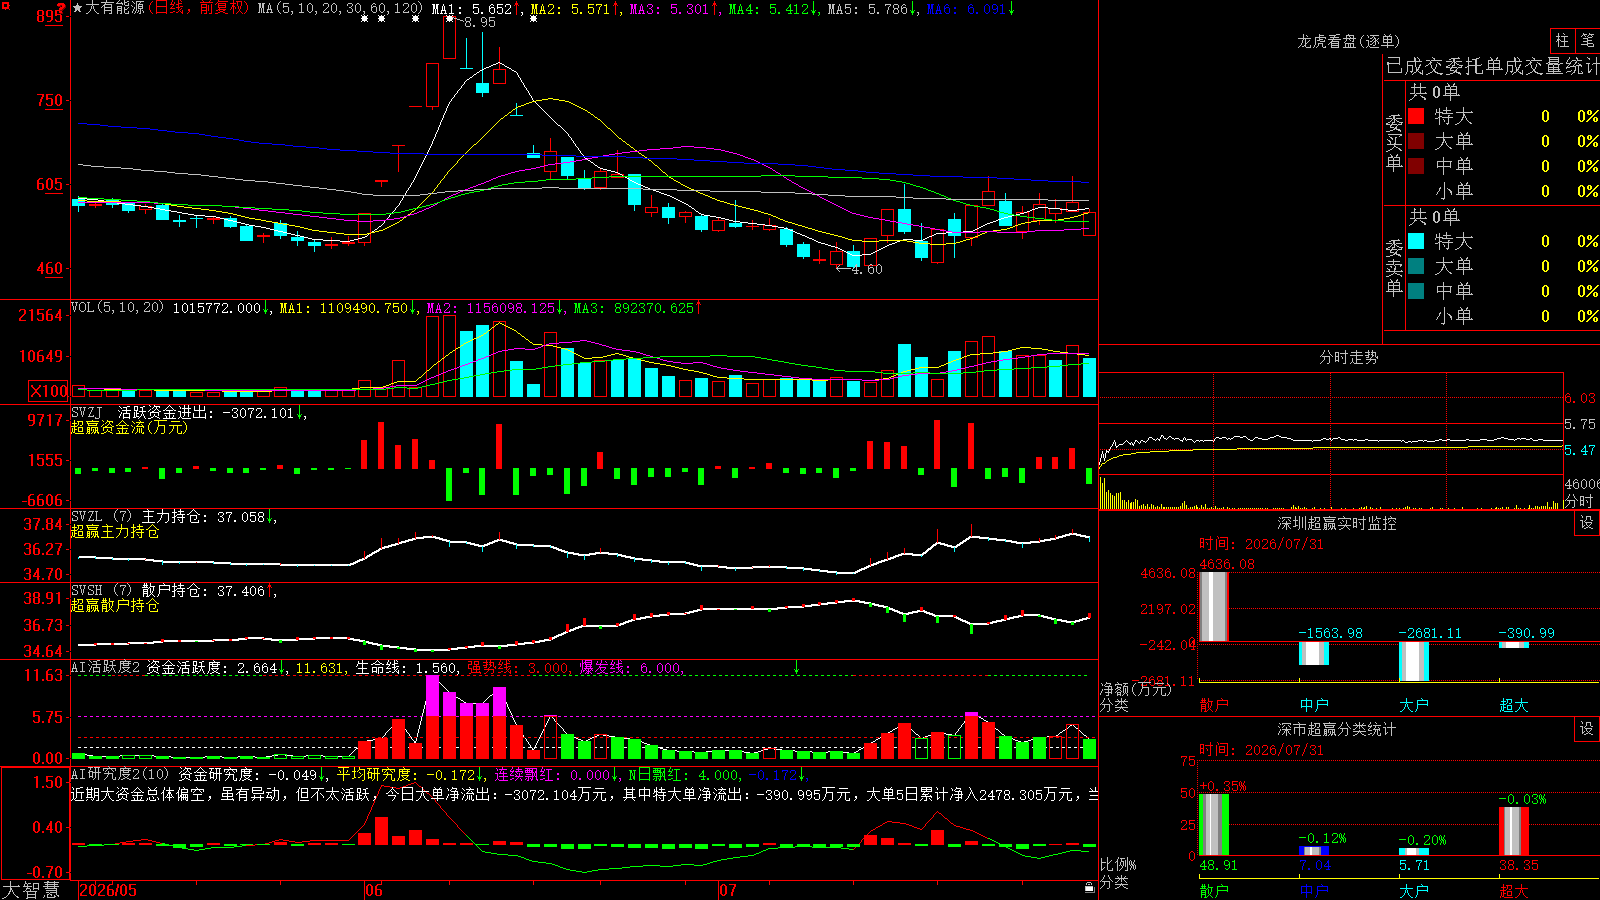Viewport: 1600px width, 900px height.
Task: Click the MA2: 5.571 value
Action: [570, 9]
